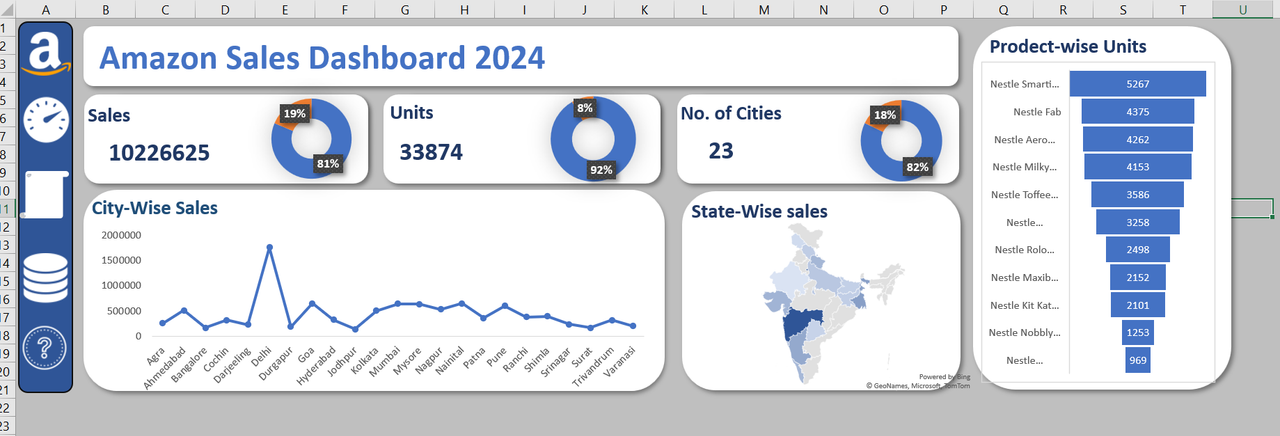This screenshot has width=1280, height=436.
Task: Select the funnel bar showing 969
Action: [1138, 360]
